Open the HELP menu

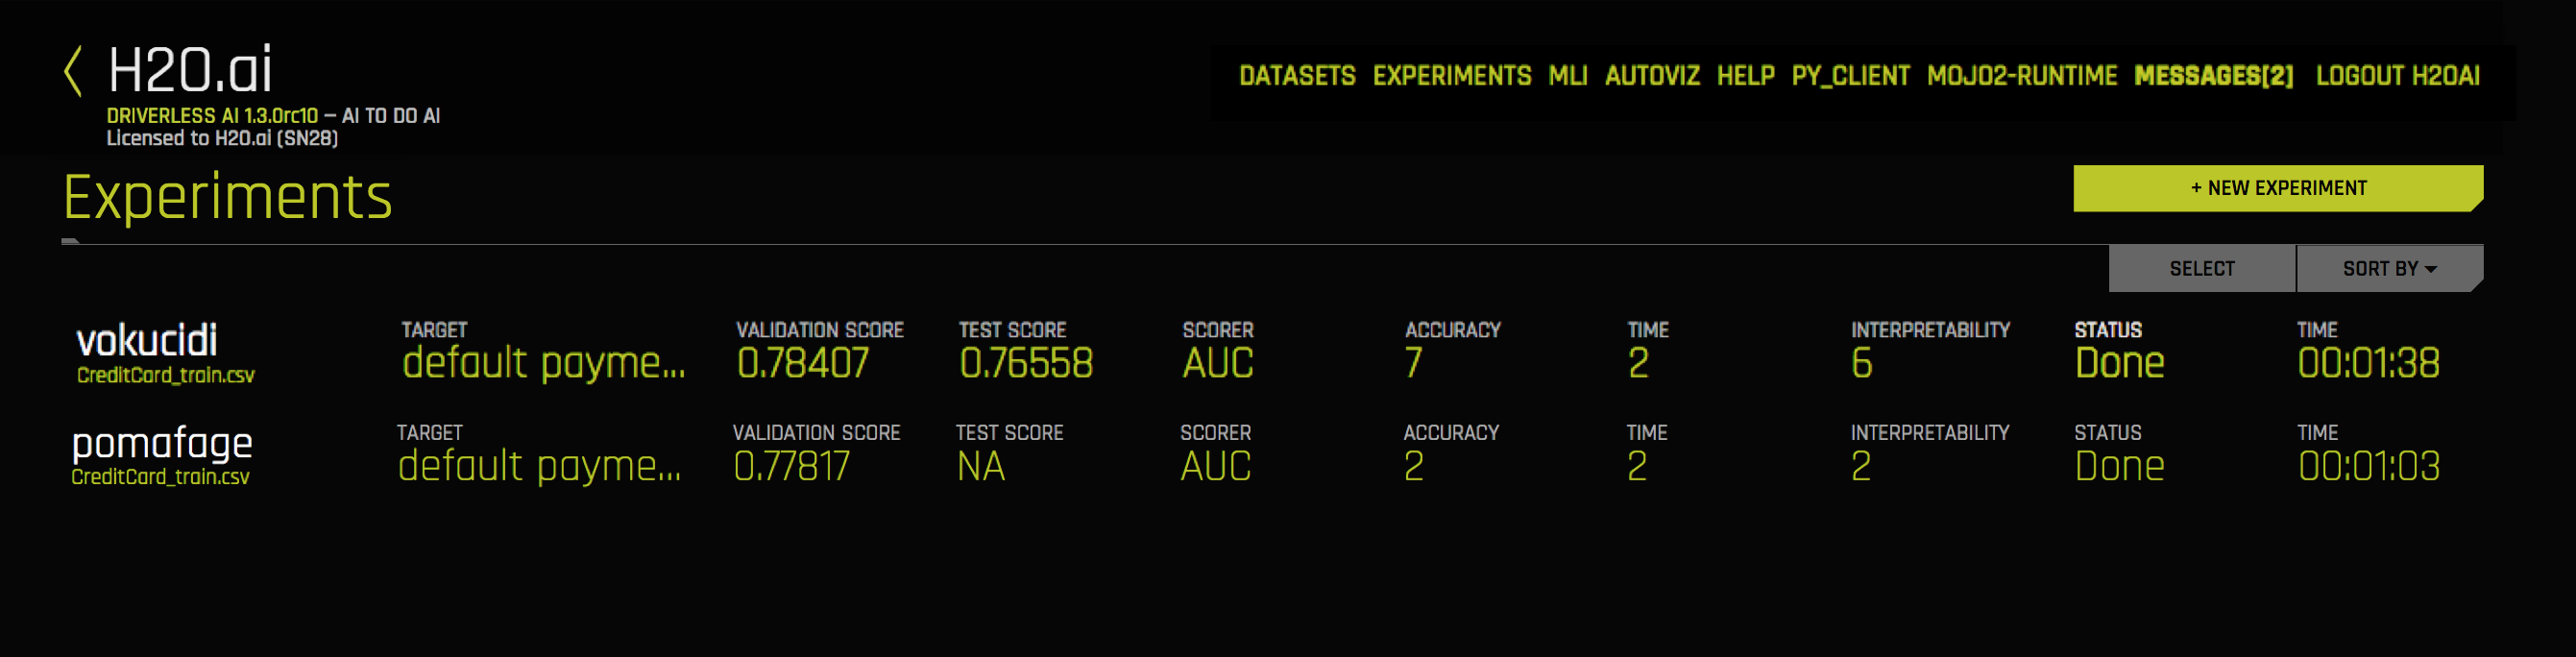pos(1745,76)
